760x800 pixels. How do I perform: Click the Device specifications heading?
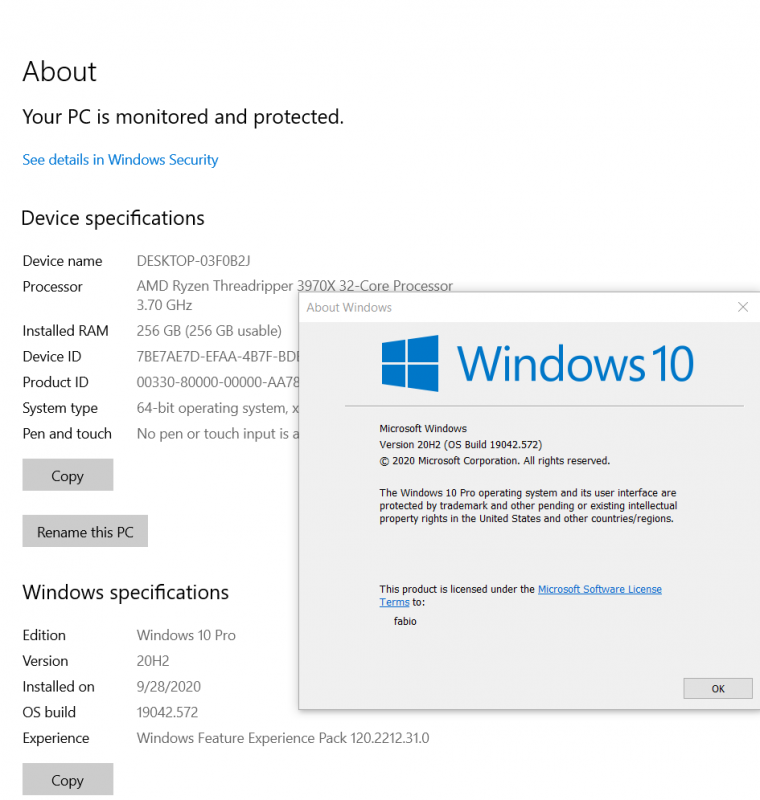(113, 218)
